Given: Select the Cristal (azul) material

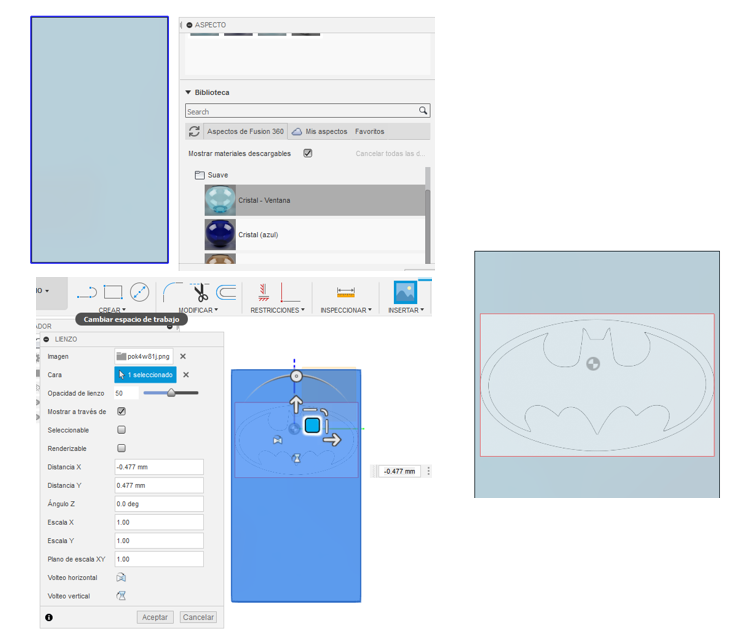Looking at the screenshot, I should coord(315,235).
